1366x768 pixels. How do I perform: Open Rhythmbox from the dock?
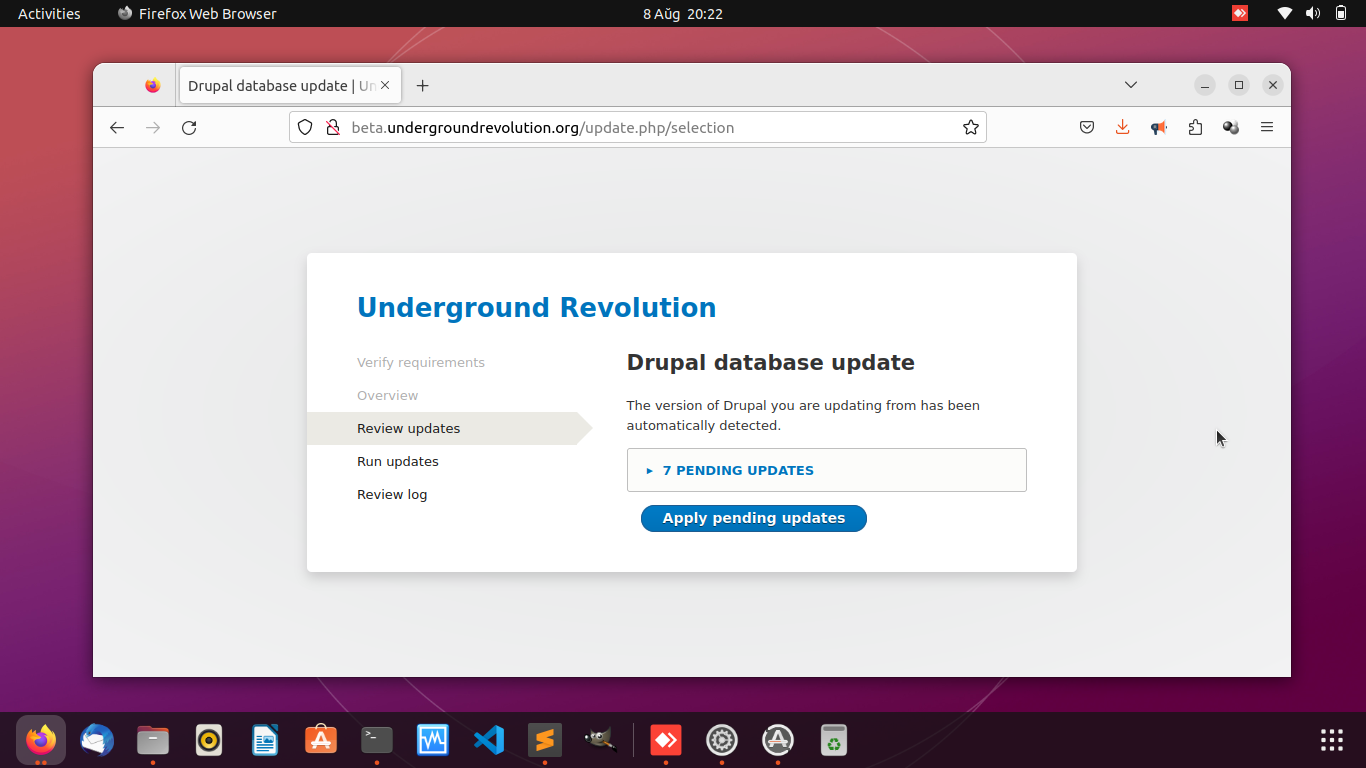(209, 740)
